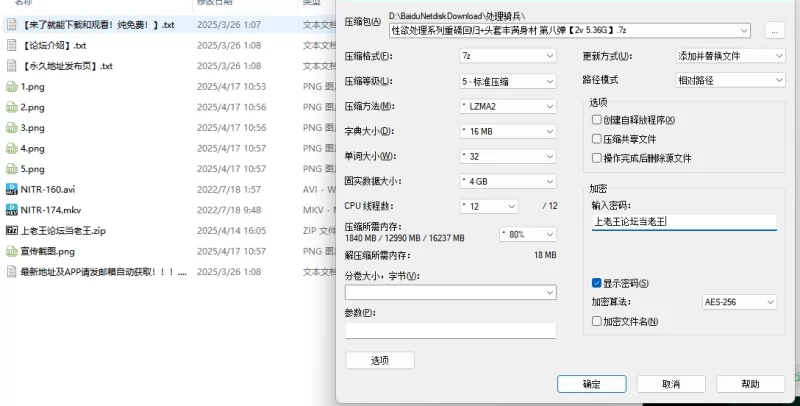The height and width of the screenshot is (406, 800).
Task: Select the 上老王论坛当老王.zip archive icon
Action: tap(12, 230)
